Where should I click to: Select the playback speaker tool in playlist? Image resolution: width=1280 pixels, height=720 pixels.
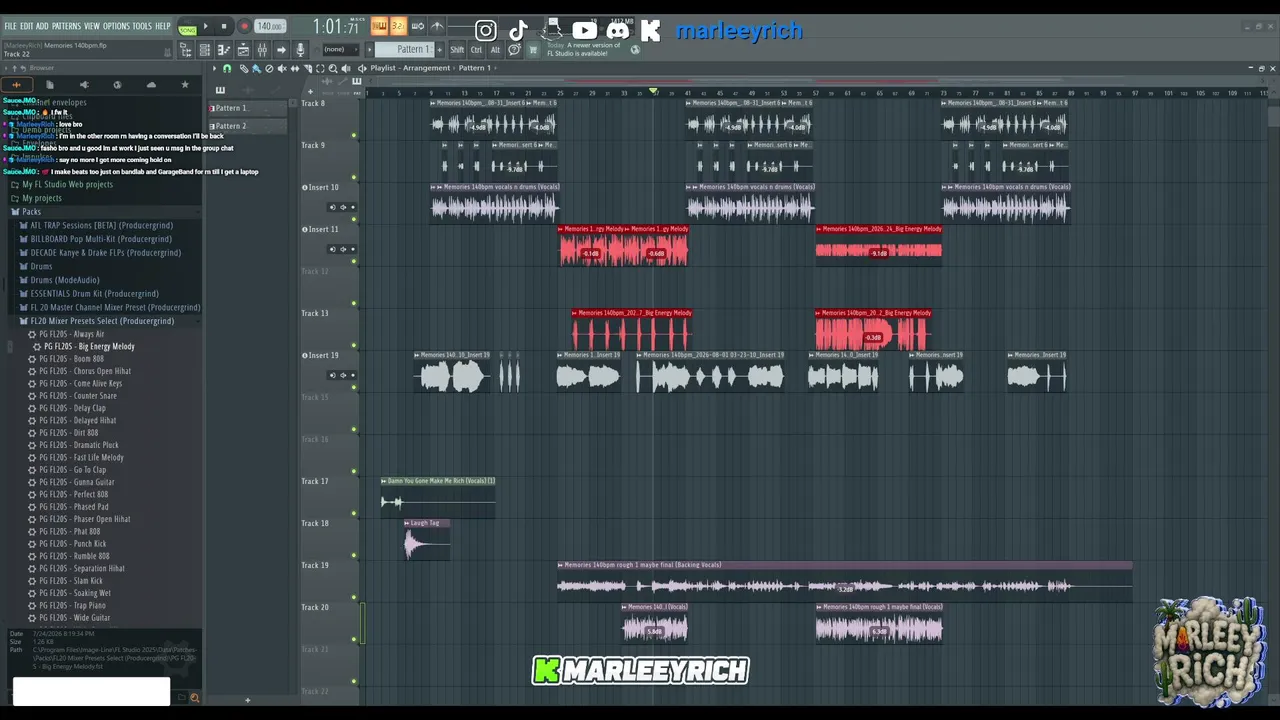(x=346, y=68)
